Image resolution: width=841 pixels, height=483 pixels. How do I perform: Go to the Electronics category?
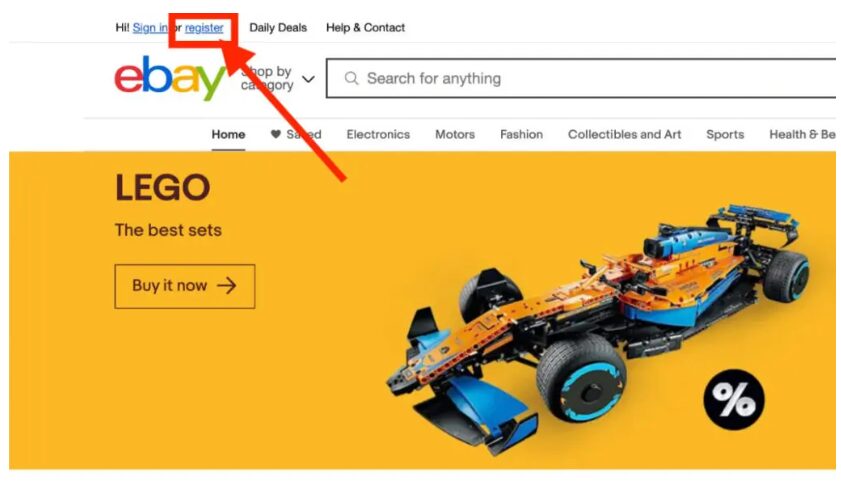click(x=378, y=135)
